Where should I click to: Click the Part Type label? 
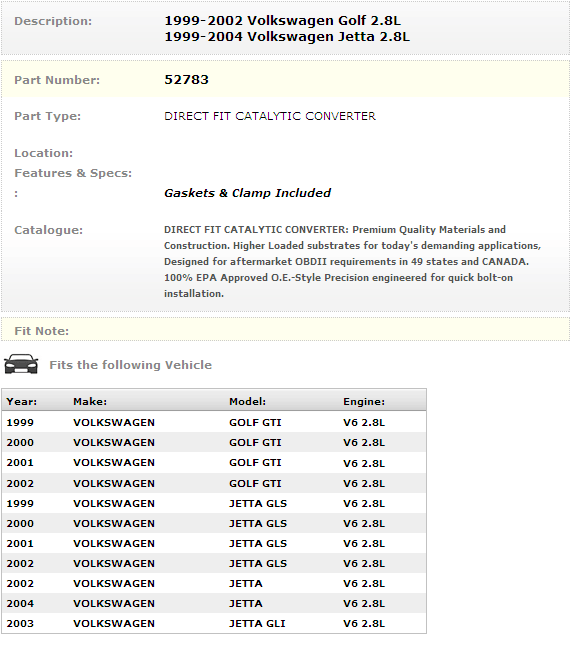(47, 116)
